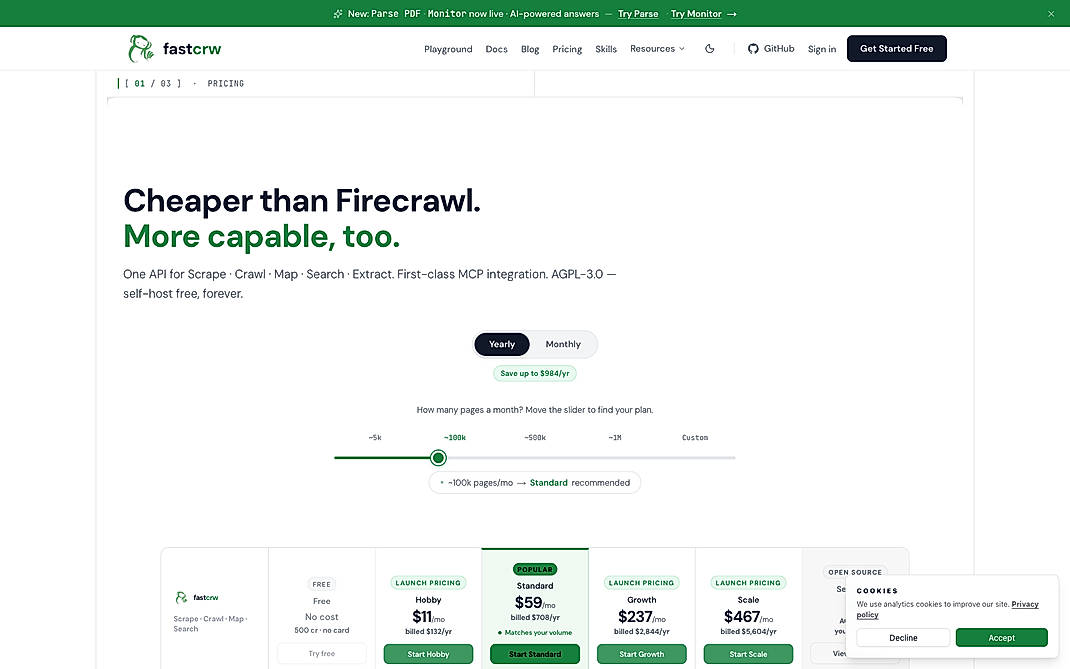Click the Growth LAUNCH PRICING badge
Viewport: 1070px width, 669px height.
click(x=641, y=583)
